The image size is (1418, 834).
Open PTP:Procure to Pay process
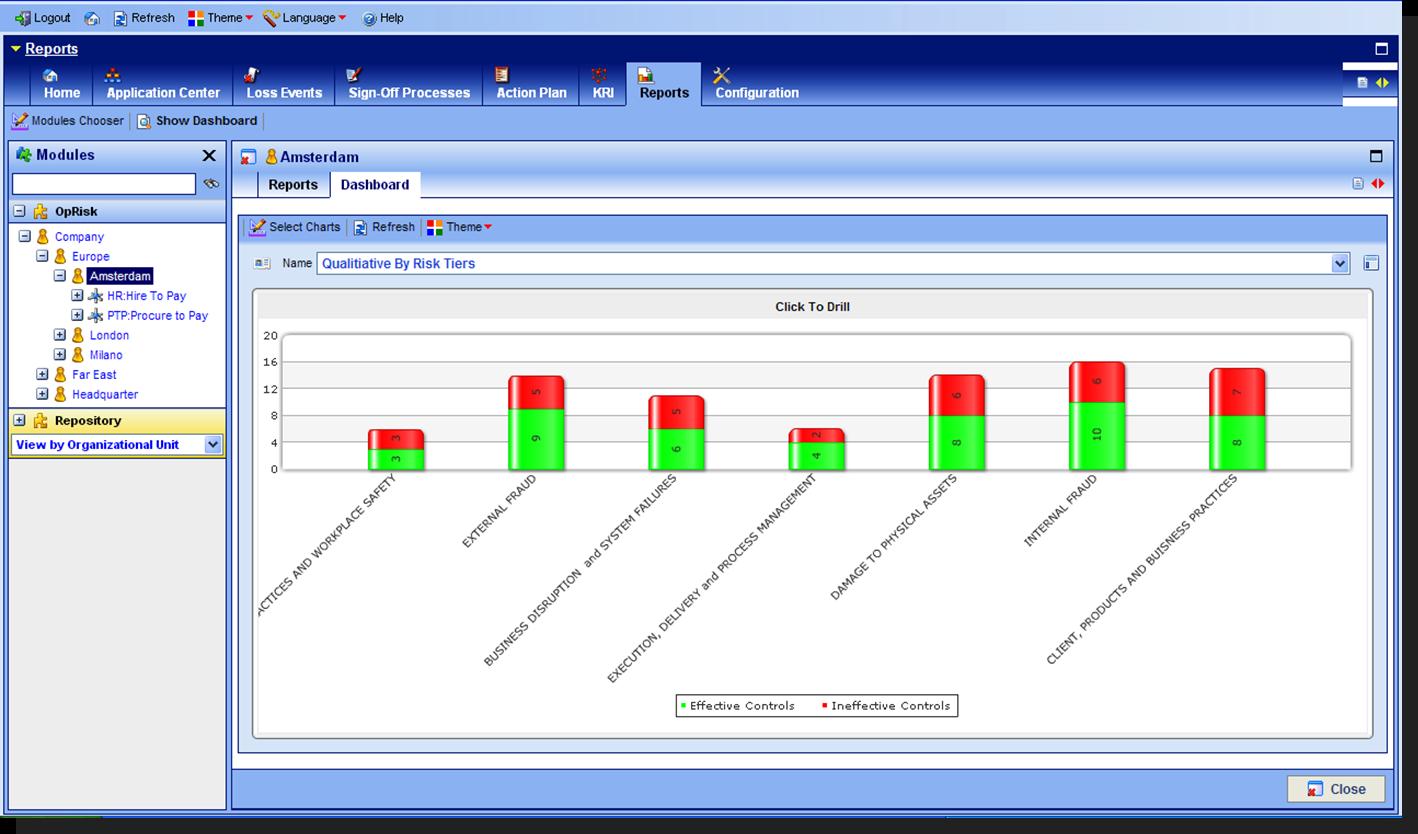tap(157, 316)
